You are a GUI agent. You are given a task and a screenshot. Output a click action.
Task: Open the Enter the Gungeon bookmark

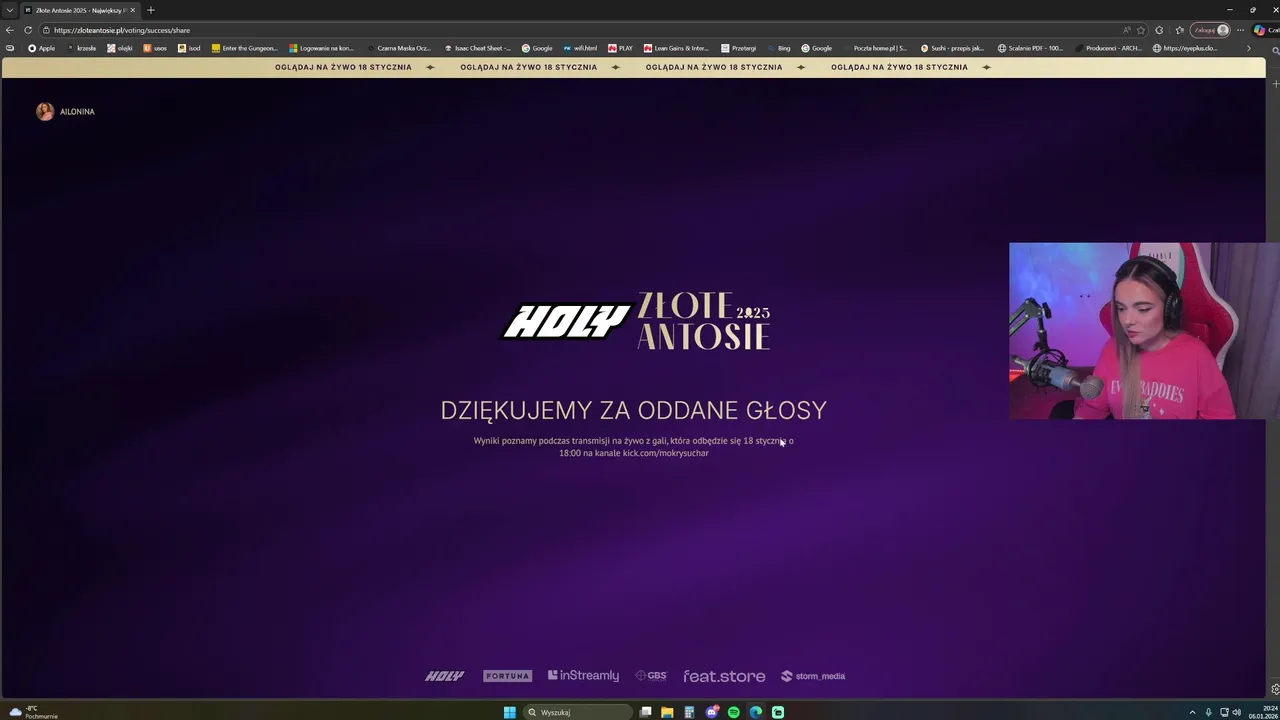(x=245, y=48)
